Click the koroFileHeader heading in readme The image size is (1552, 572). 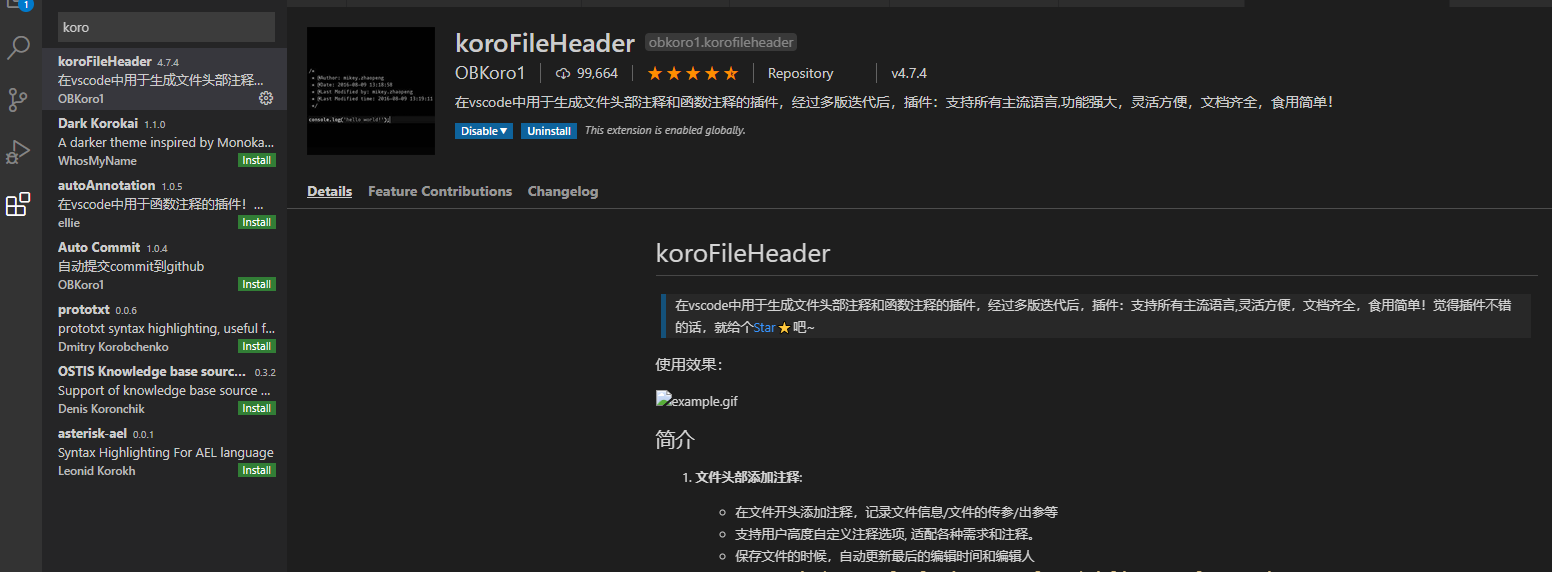pyautogui.click(x=743, y=253)
